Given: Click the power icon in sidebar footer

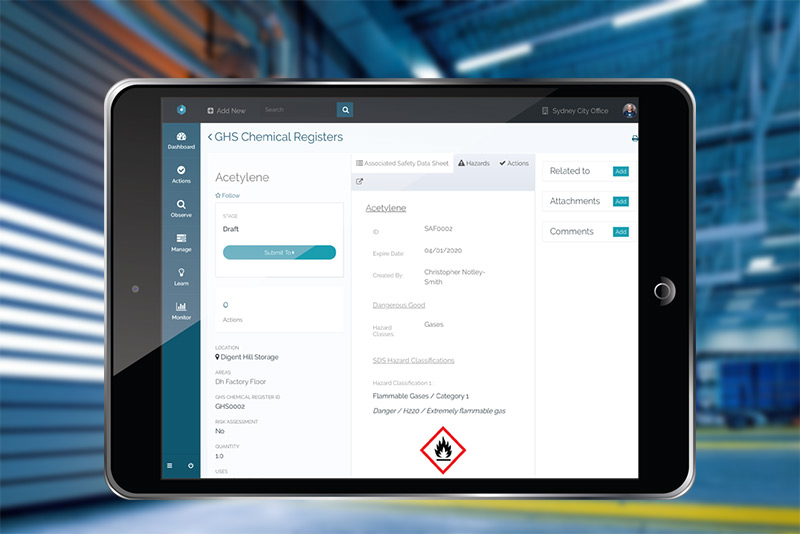Looking at the screenshot, I should [191, 466].
